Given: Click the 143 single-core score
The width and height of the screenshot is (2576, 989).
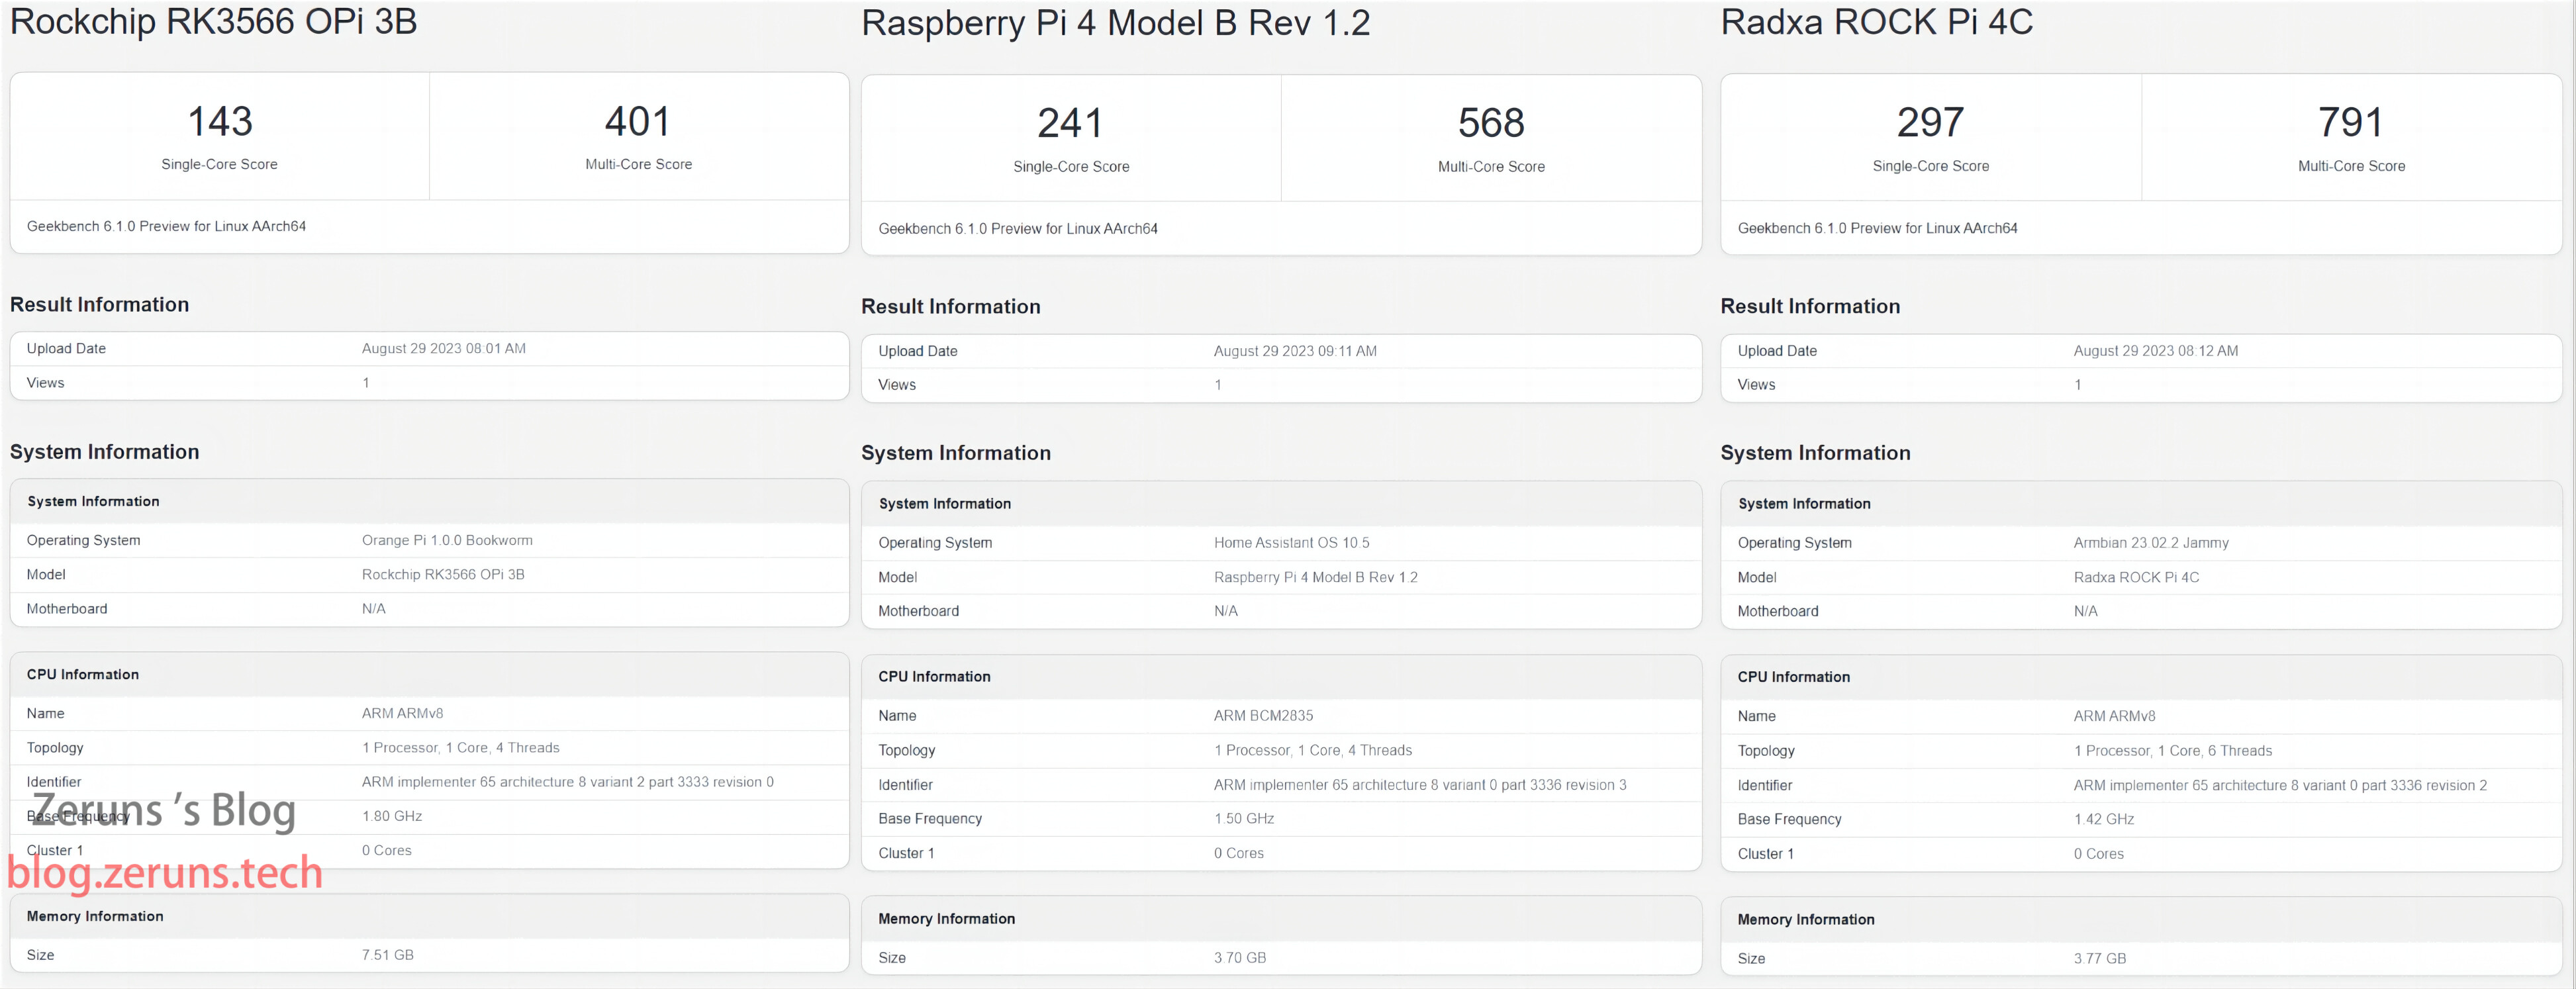Looking at the screenshot, I should tap(220, 122).
